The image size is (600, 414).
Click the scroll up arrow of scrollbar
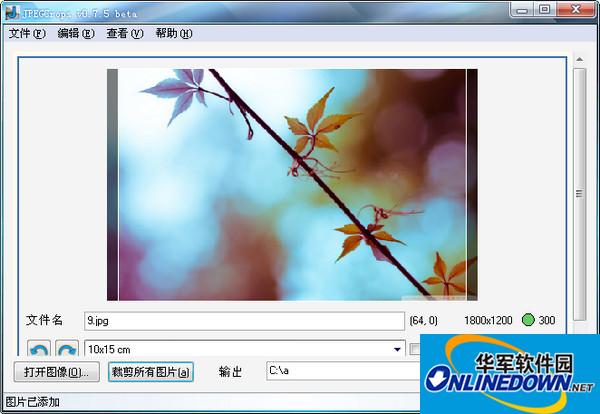580,60
